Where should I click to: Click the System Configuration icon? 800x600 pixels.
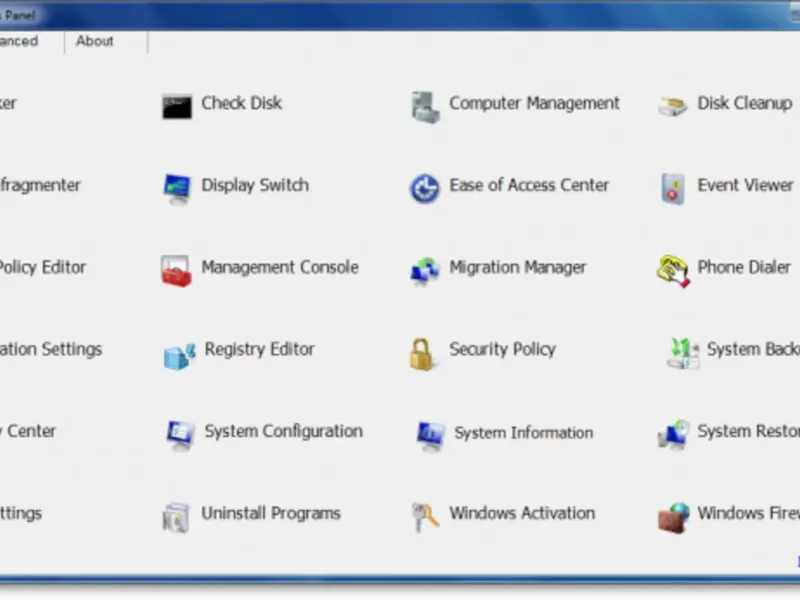coord(181,435)
